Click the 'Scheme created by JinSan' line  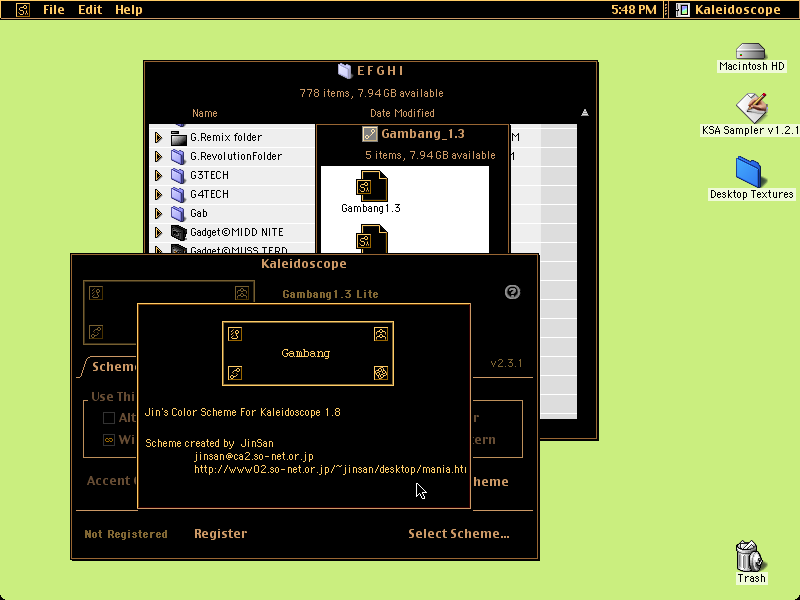click(209, 443)
